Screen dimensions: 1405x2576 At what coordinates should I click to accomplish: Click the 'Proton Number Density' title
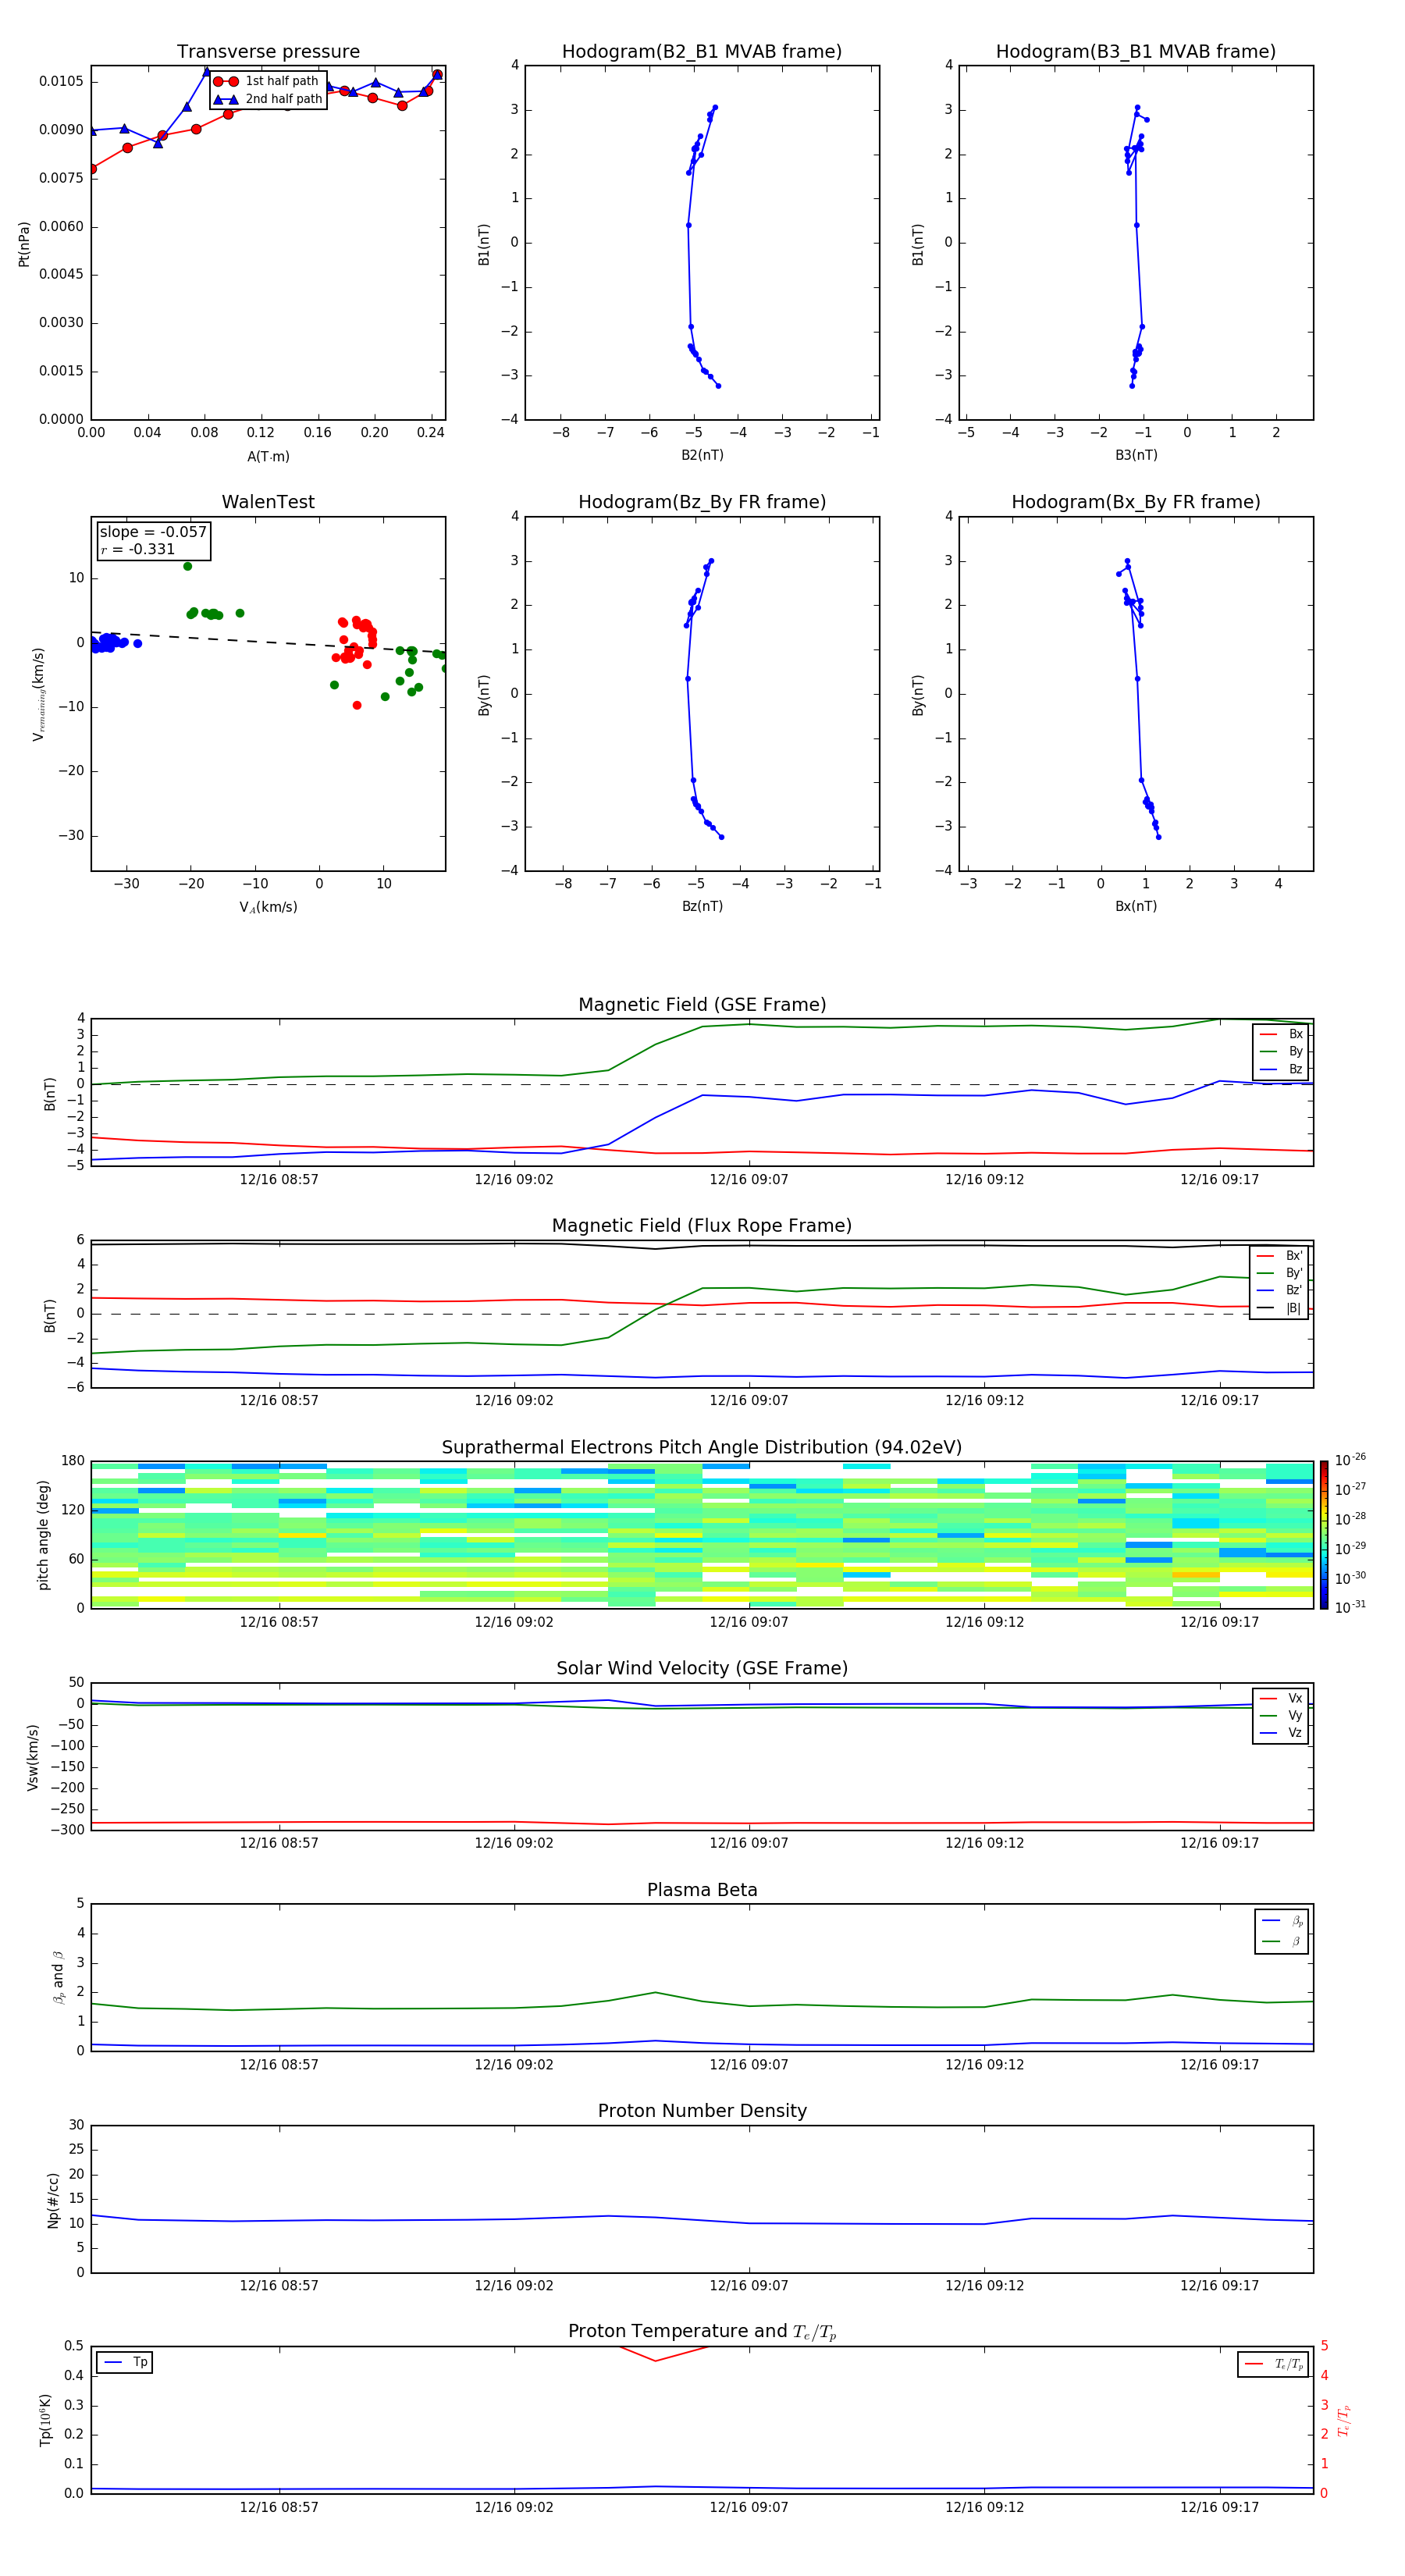tap(702, 2111)
